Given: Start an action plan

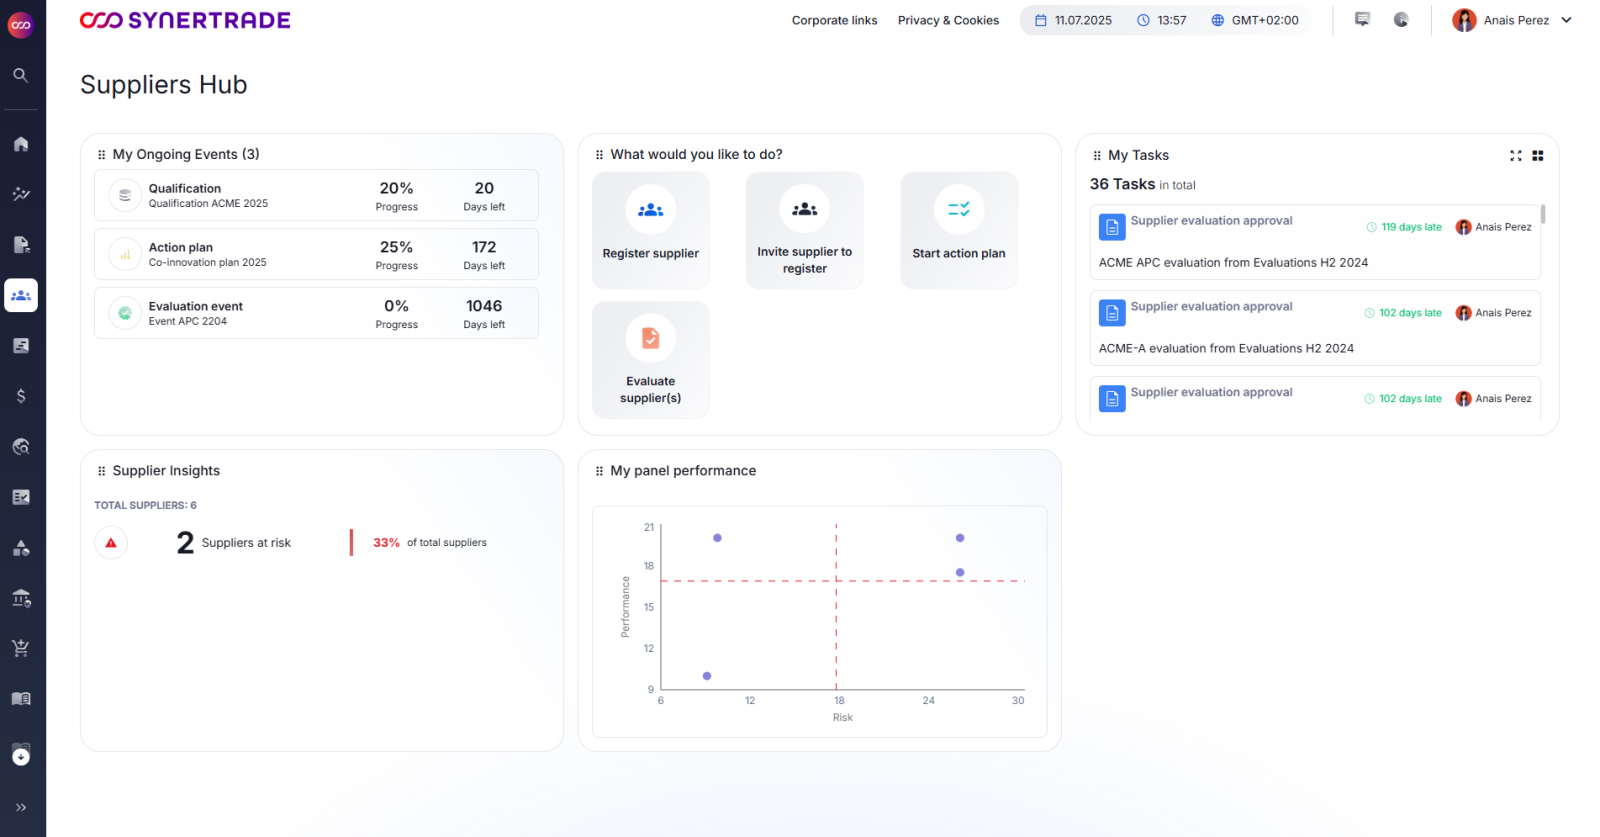Looking at the screenshot, I should click(x=959, y=230).
